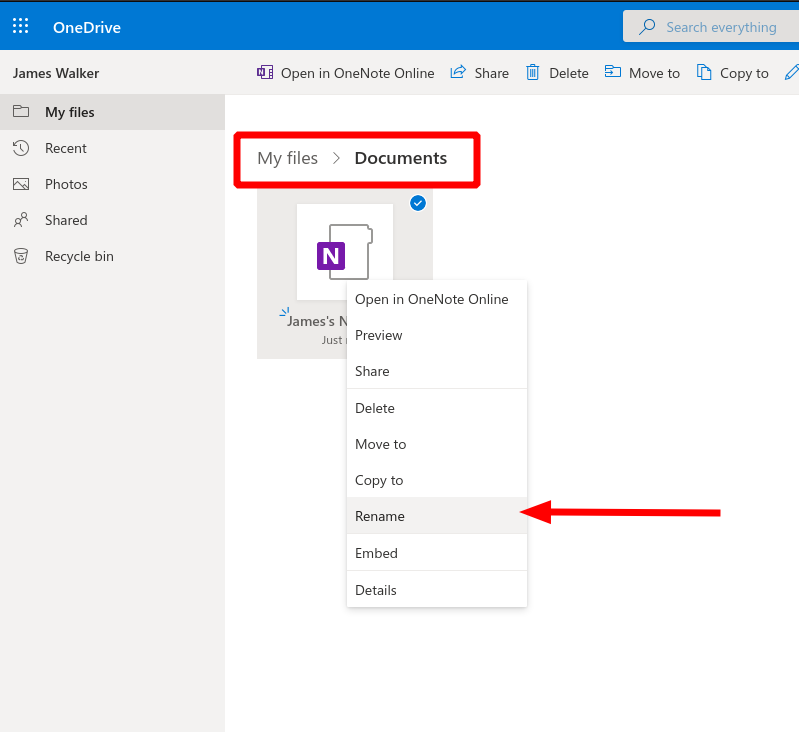Viewport: 799px width, 732px height.
Task: Uncheck the selected notebook checkmark
Action: [x=418, y=203]
